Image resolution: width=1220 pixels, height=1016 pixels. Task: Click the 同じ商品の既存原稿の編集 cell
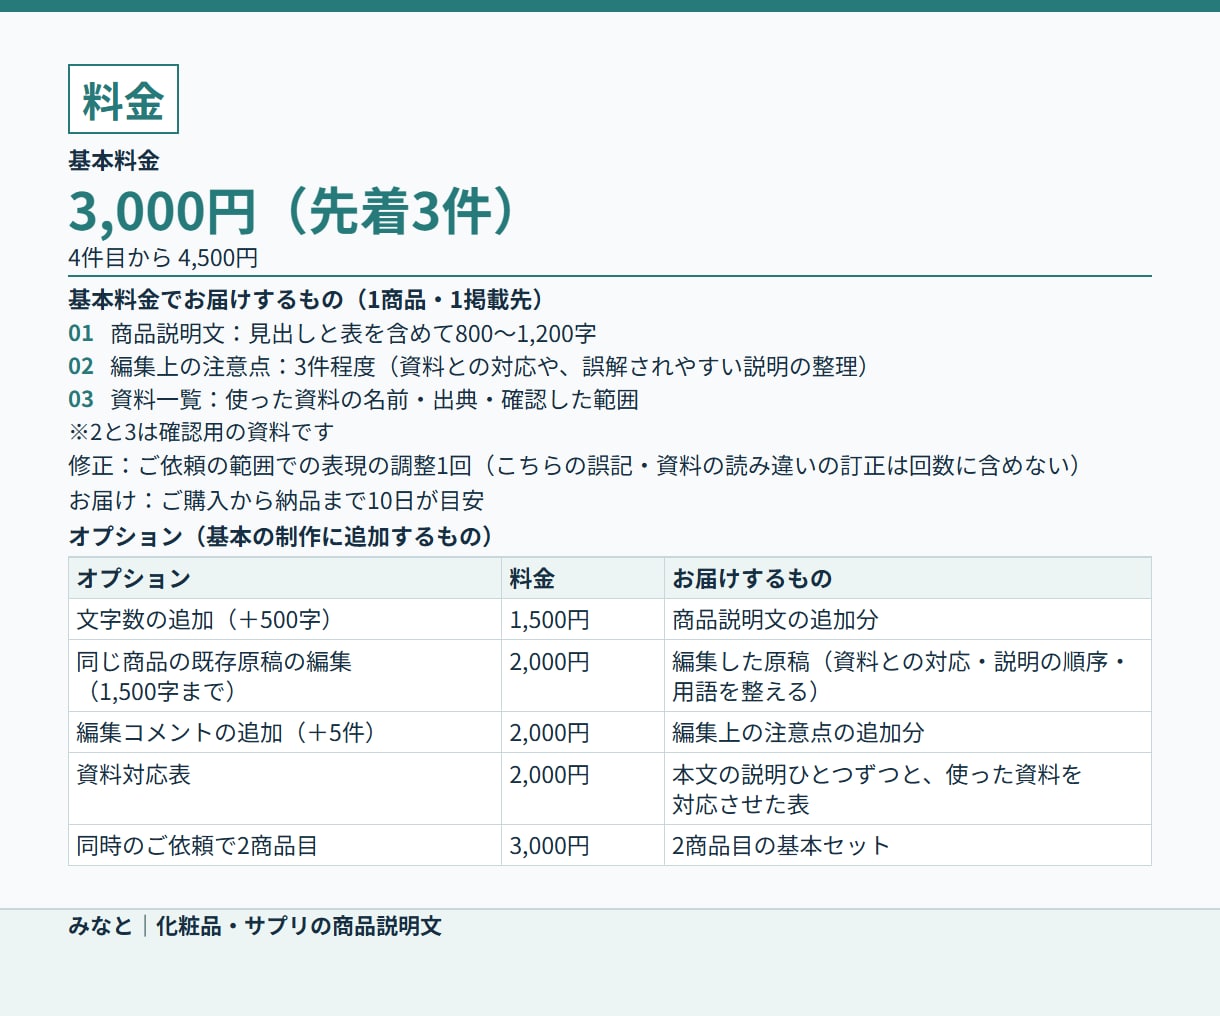tap(285, 676)
